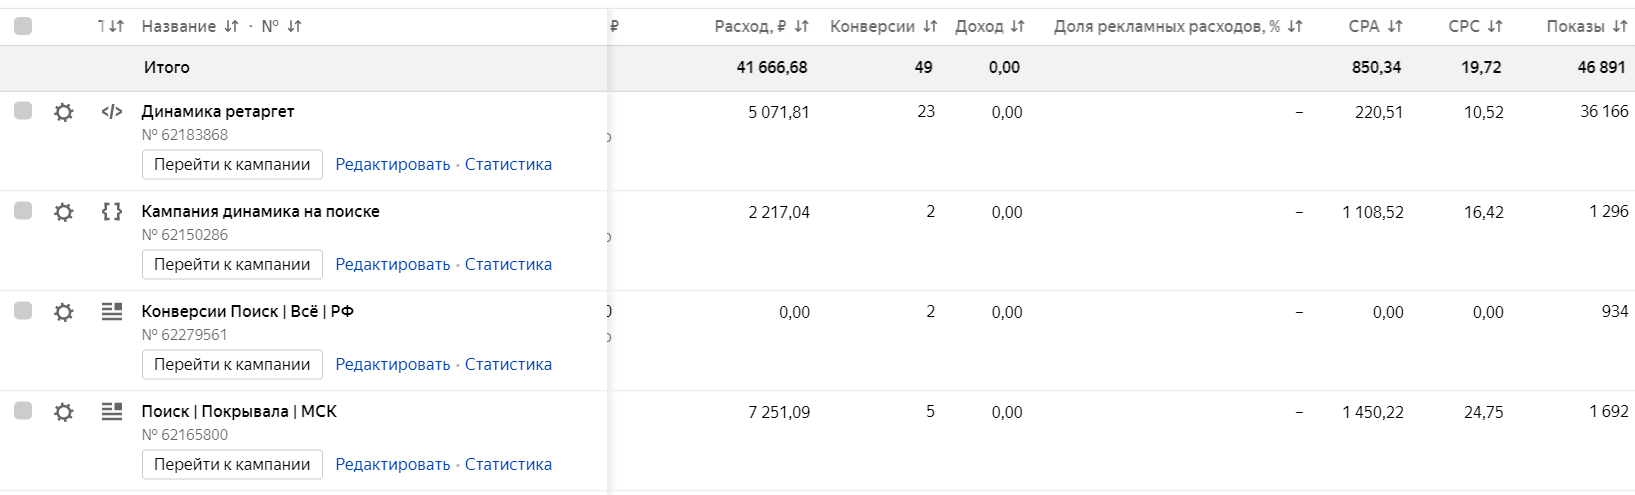1635x495 pixels.
Task: Toggle the select-all checkbox in header
Action: click(x=23, y=26)
